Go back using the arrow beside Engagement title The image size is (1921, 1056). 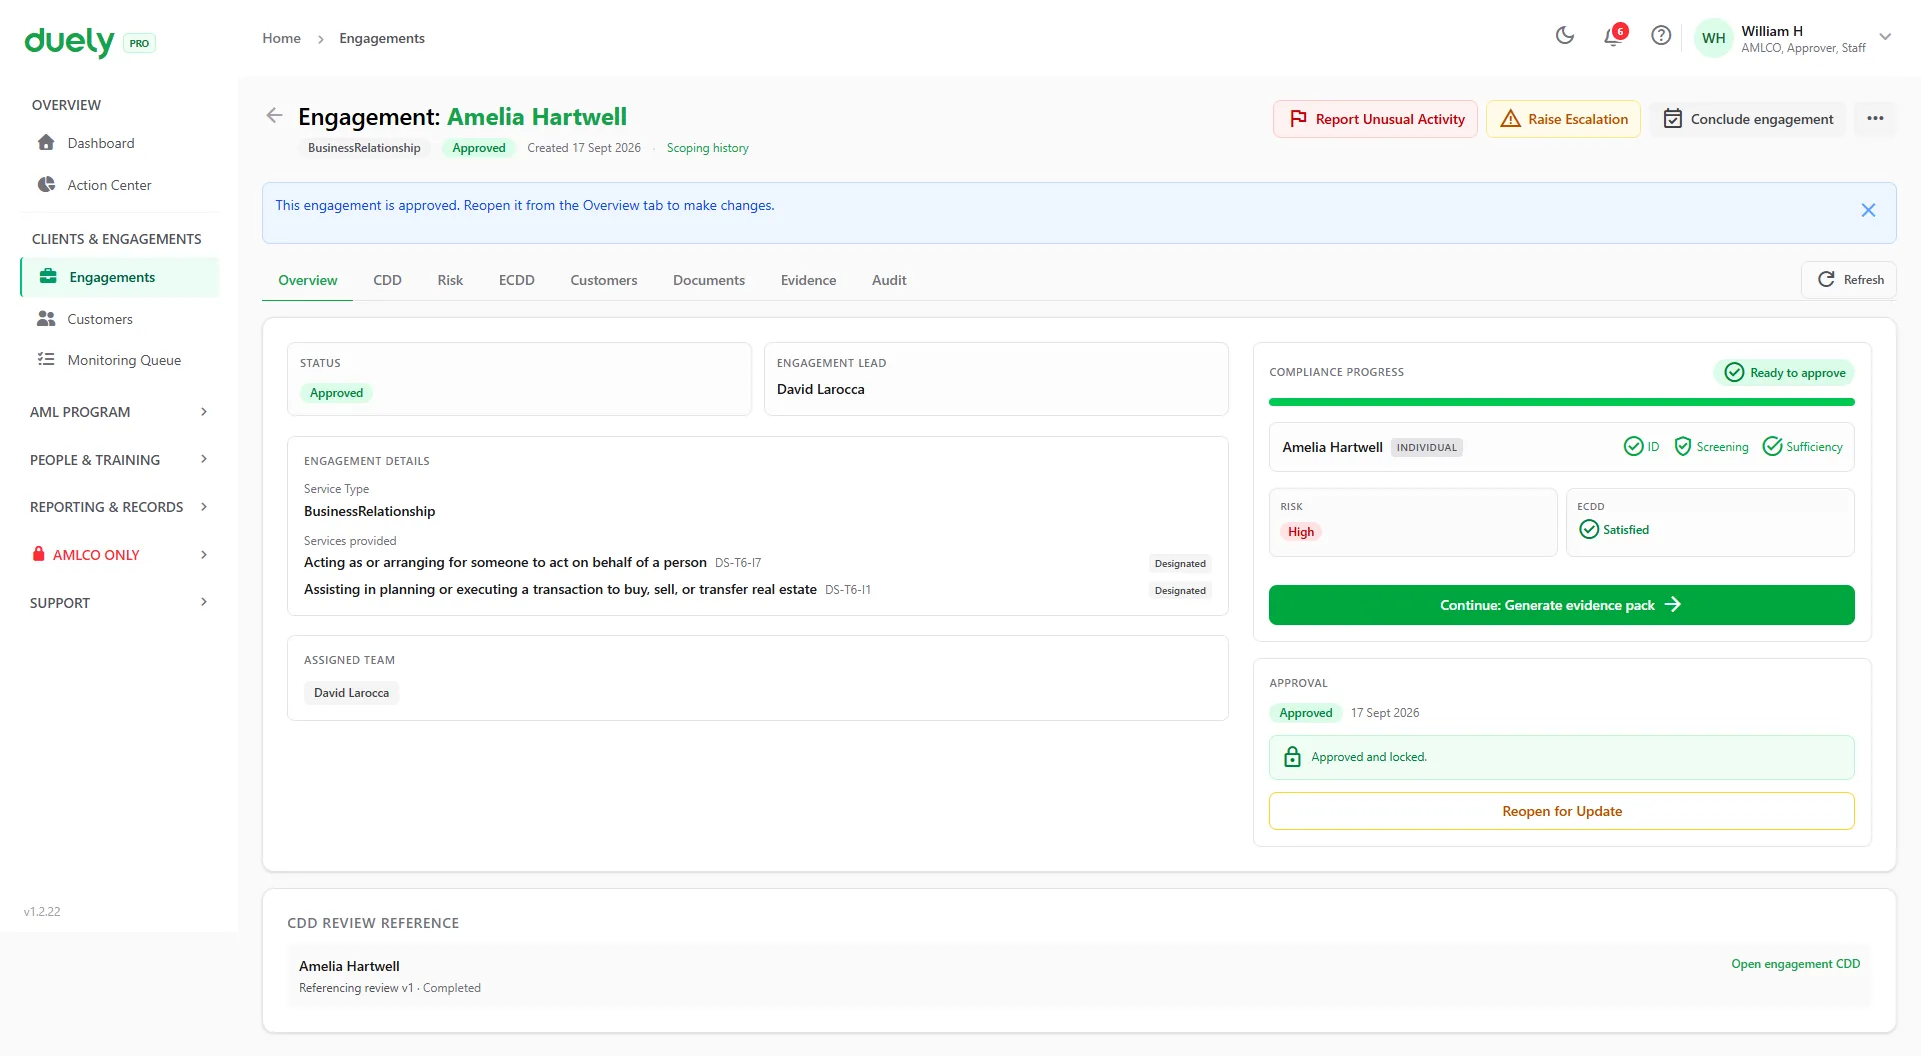(x=274, y=116)
